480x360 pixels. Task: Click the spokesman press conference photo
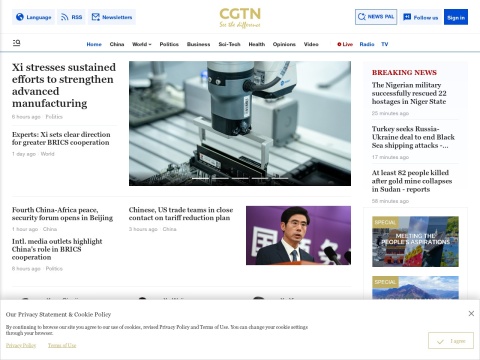[298, 235]
